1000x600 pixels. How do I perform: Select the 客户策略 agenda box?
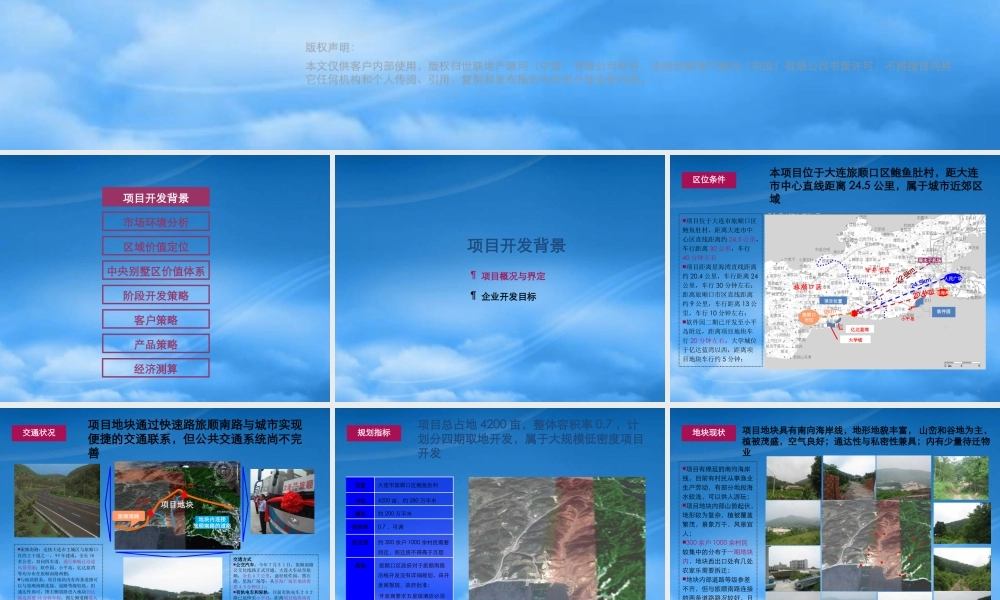tap(155, 320)
